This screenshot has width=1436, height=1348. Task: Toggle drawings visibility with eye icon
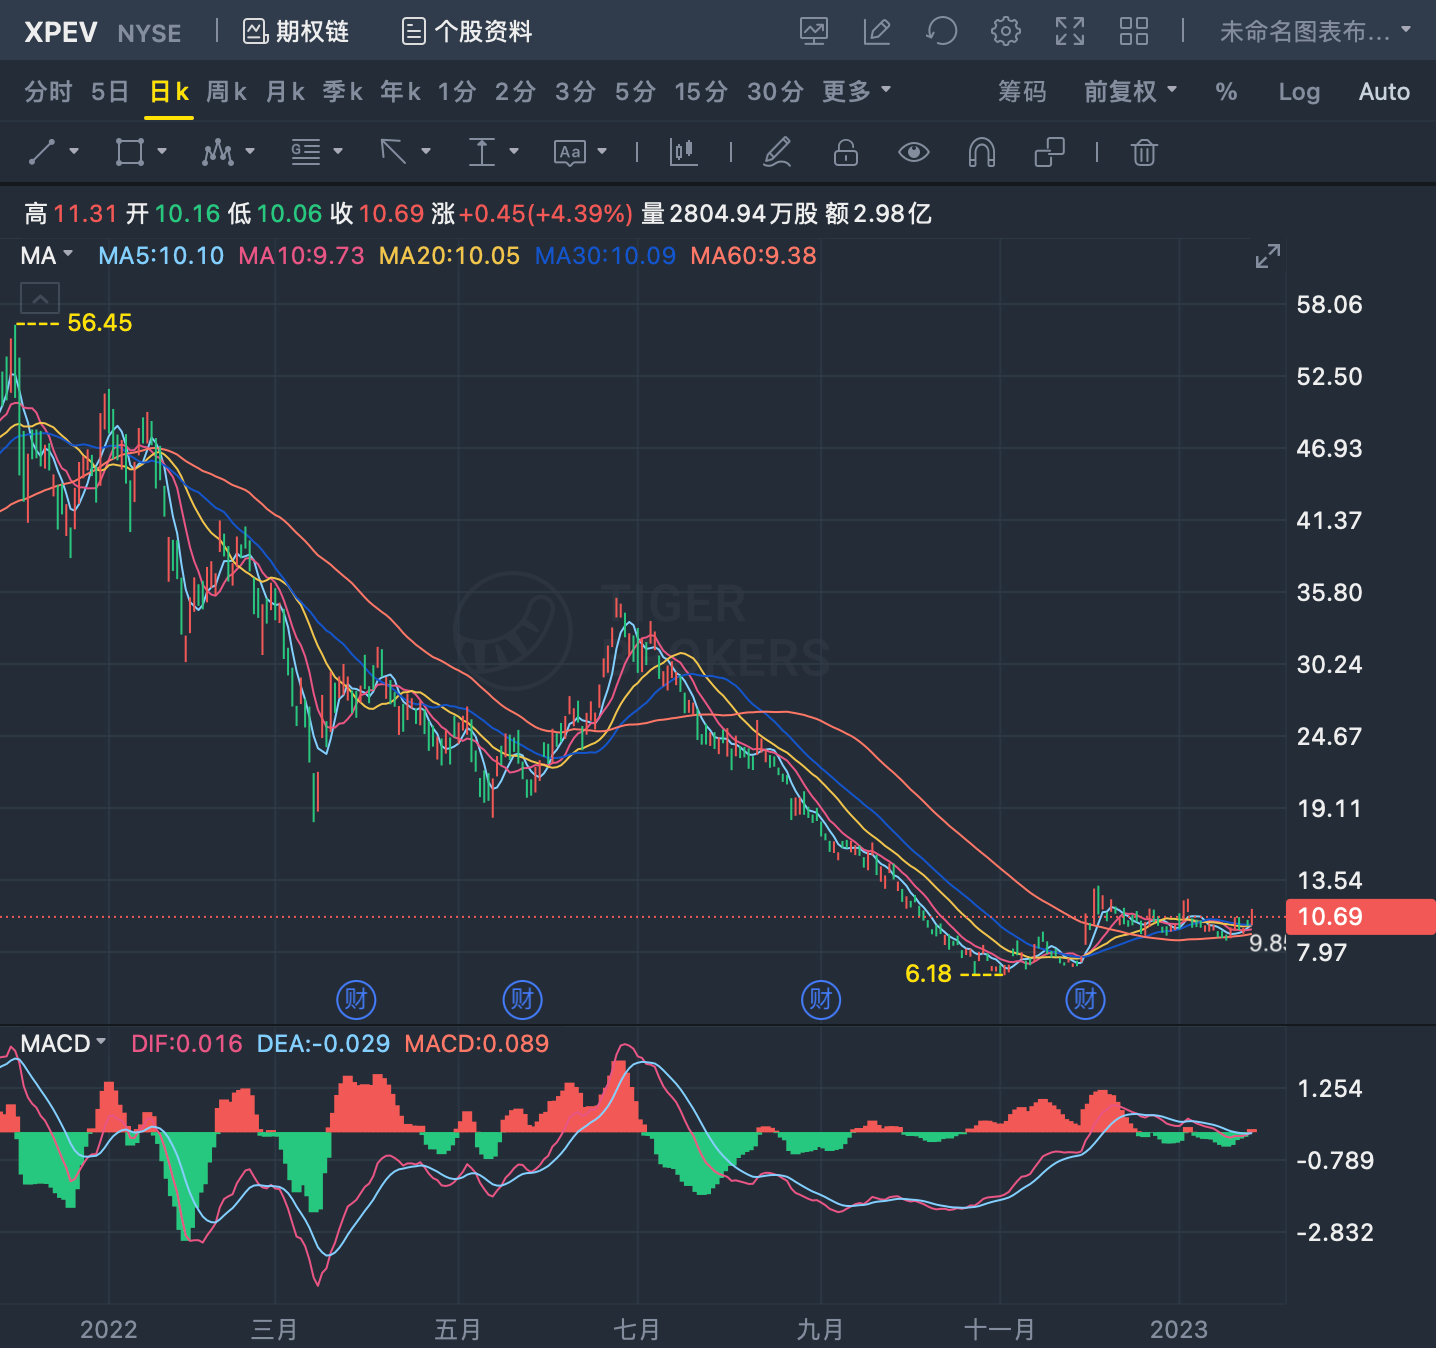point(913,152)
